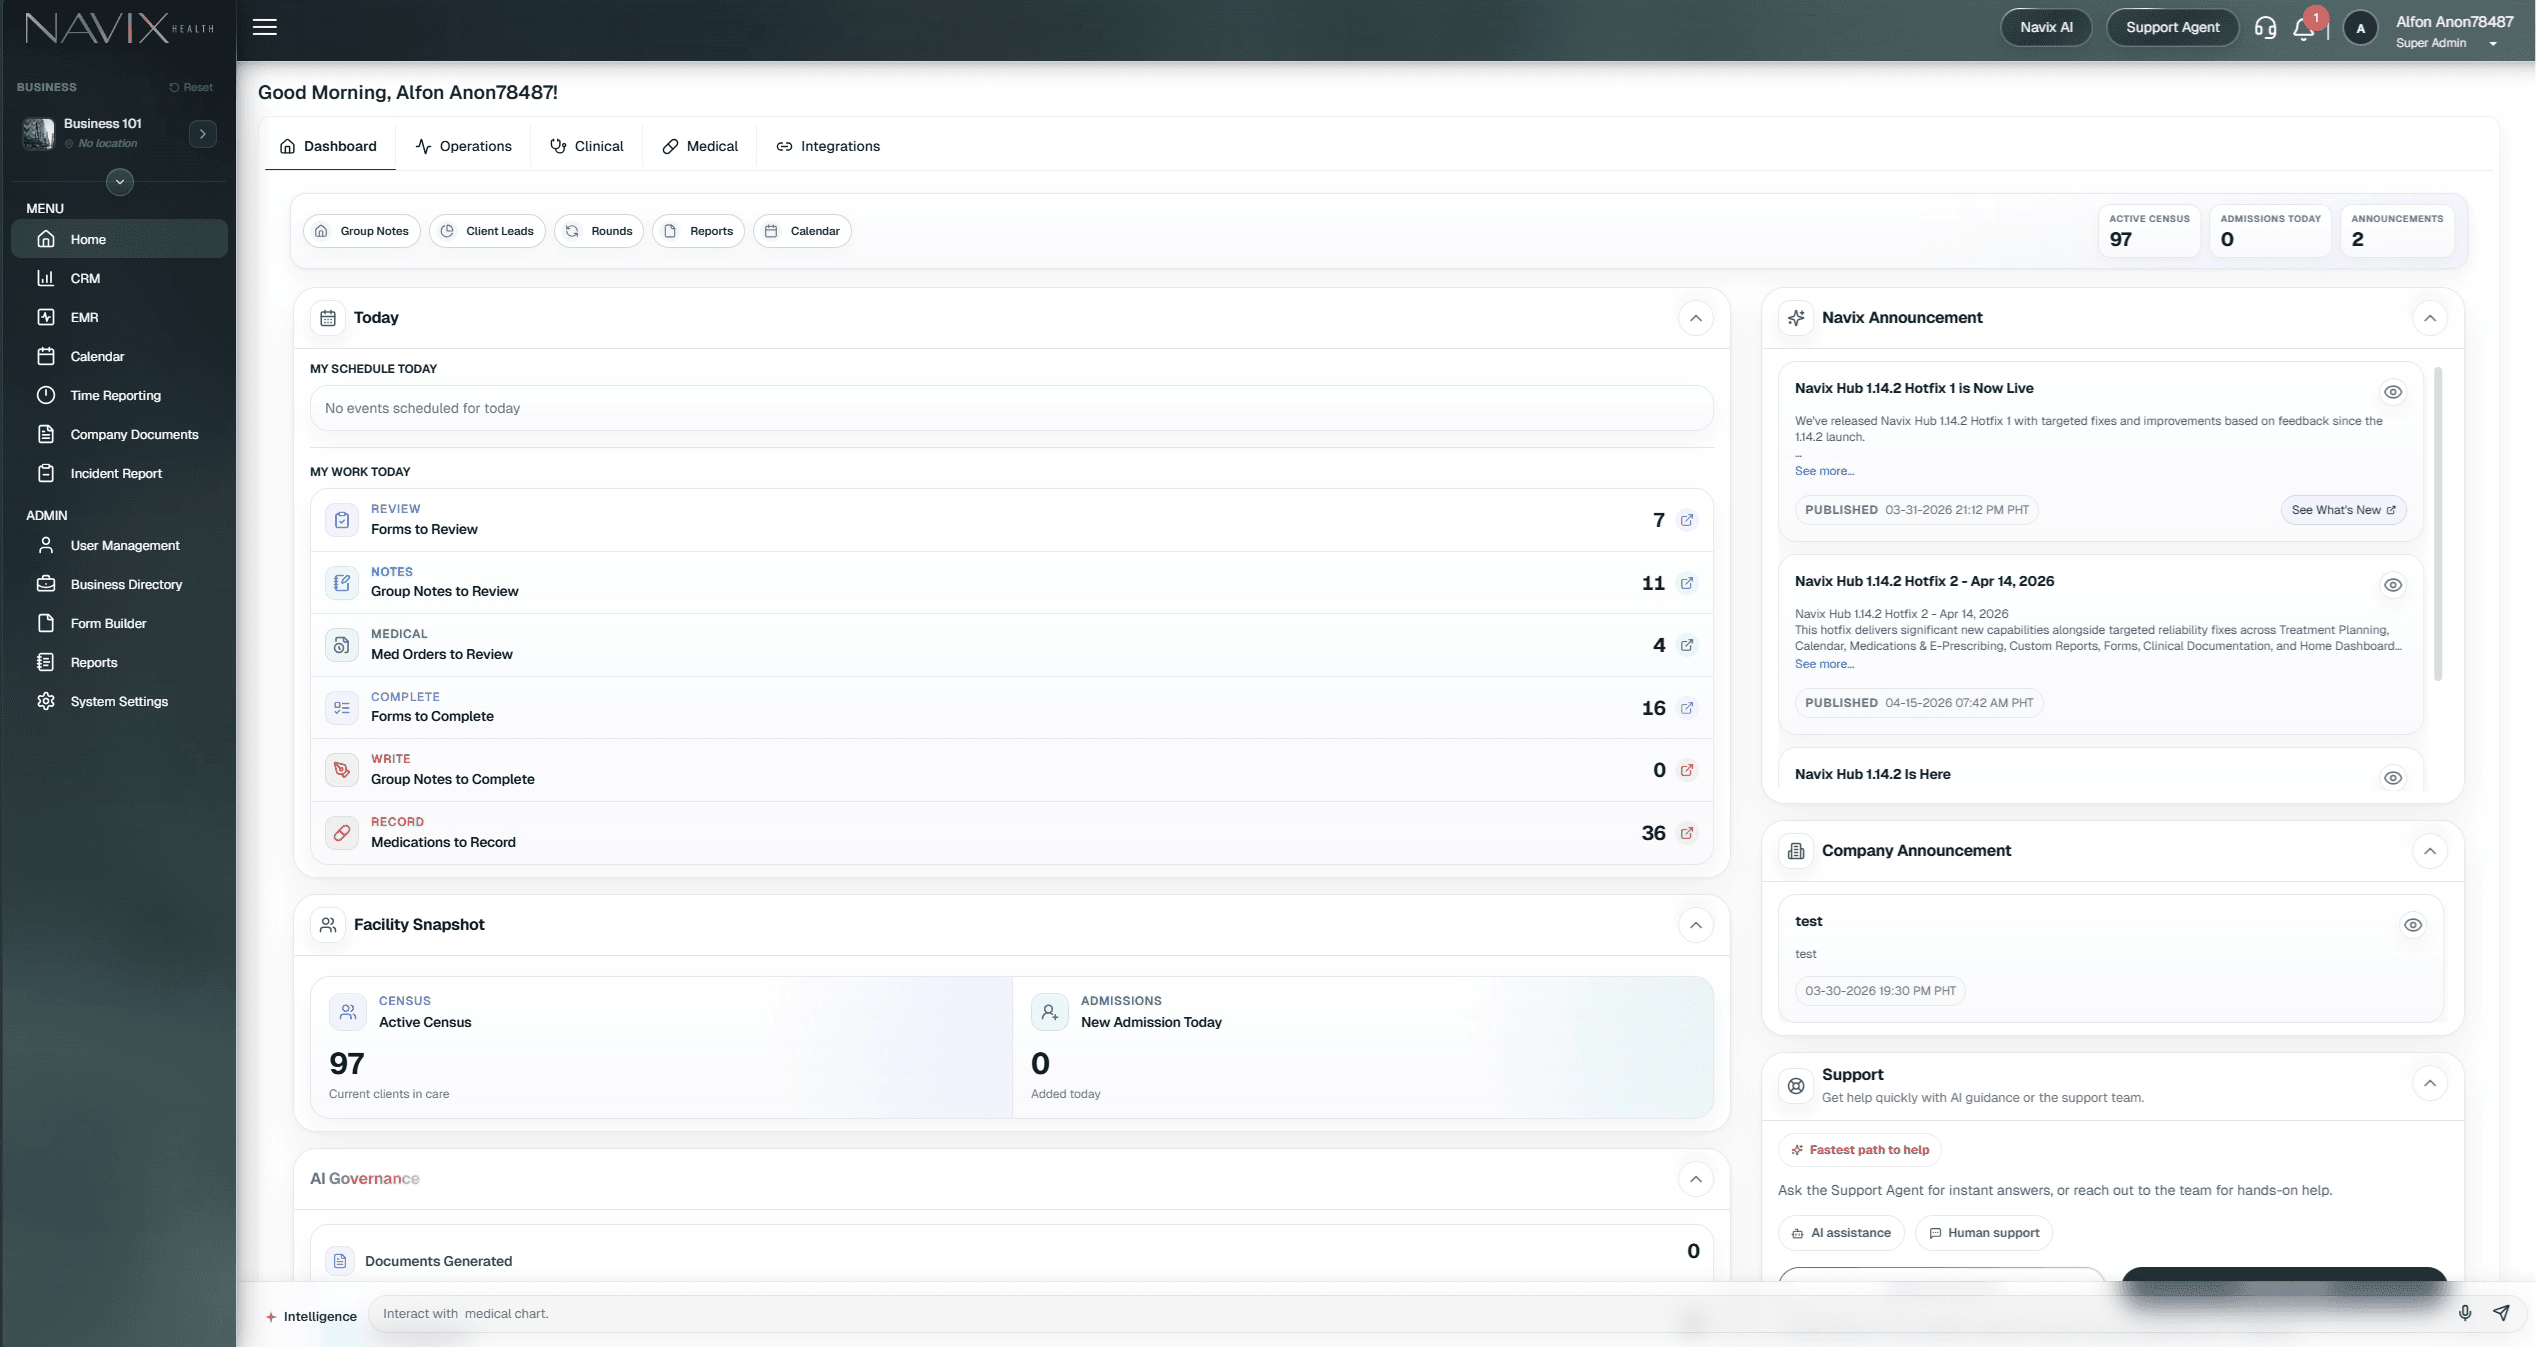Click the Navix AI button
Image resolution: width=2537 pixels, height=1347 pixels.
[x=2046, y=27]
